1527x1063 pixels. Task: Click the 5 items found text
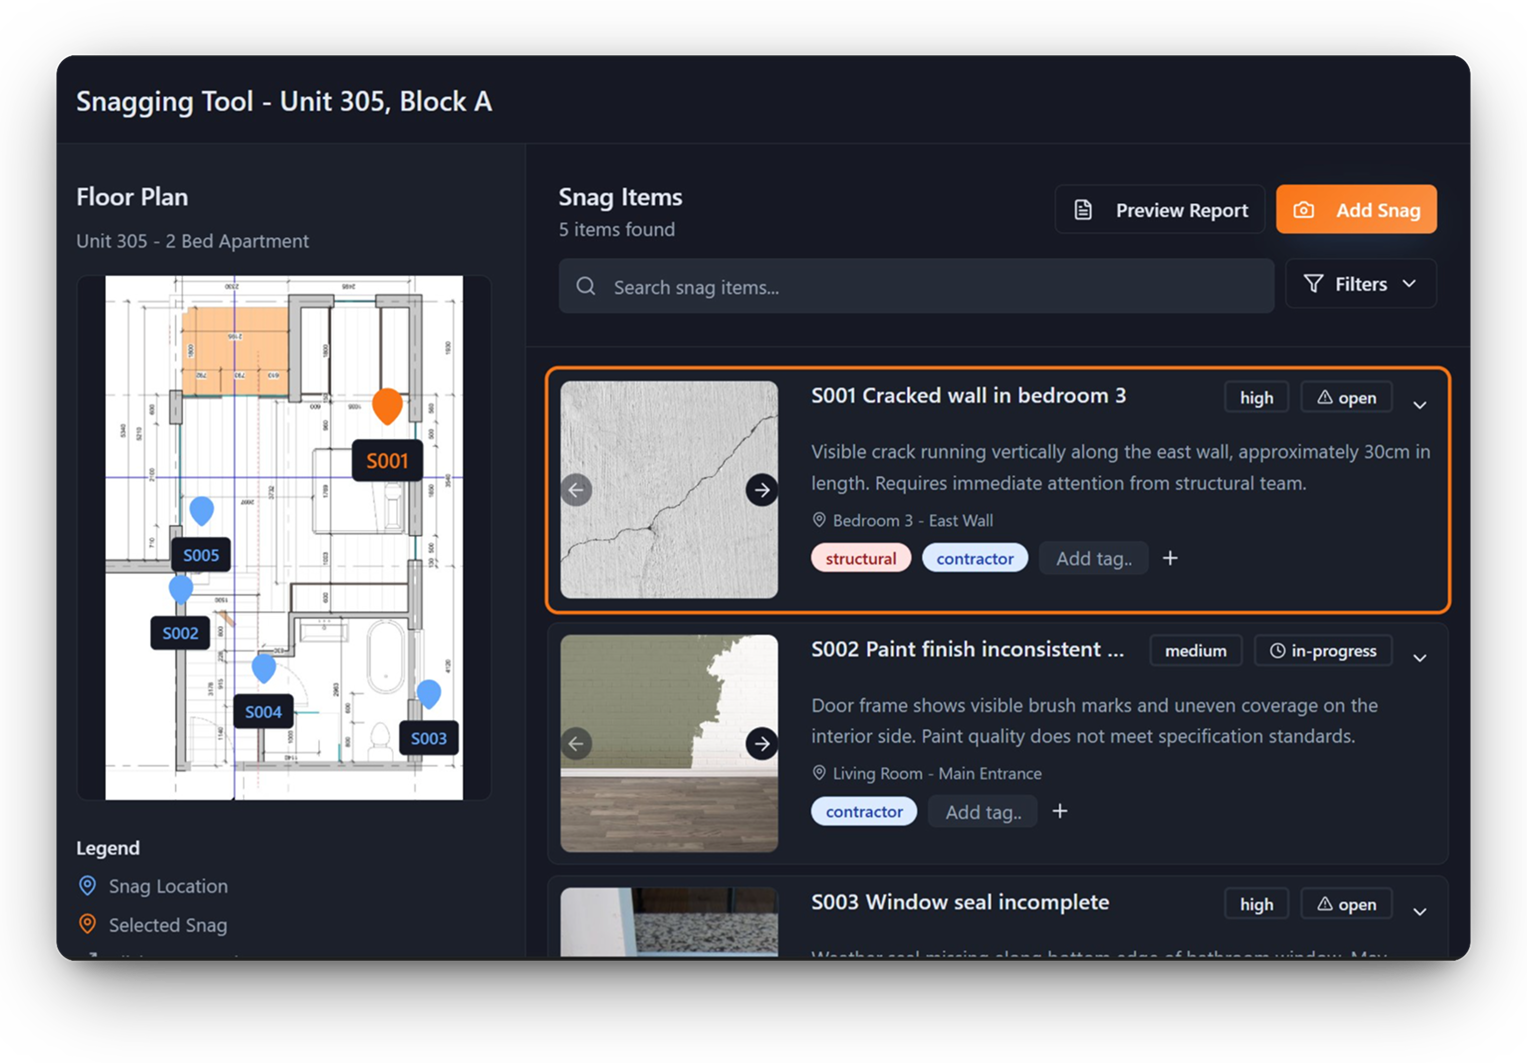click(617, 229)
